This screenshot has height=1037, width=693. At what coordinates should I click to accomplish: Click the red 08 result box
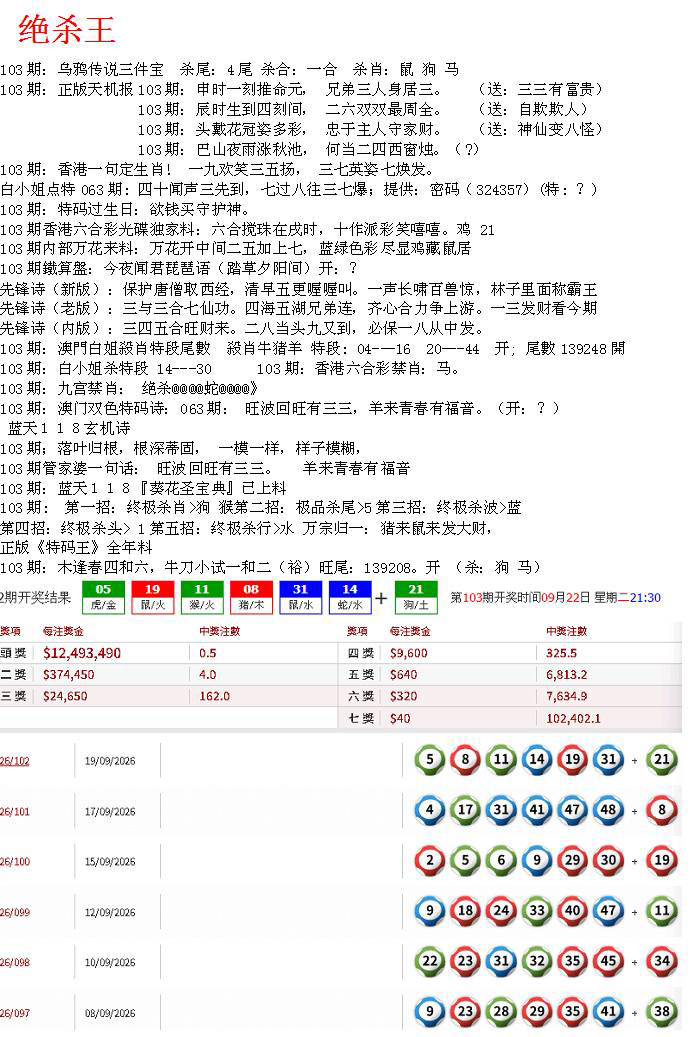tap(251, 597)
